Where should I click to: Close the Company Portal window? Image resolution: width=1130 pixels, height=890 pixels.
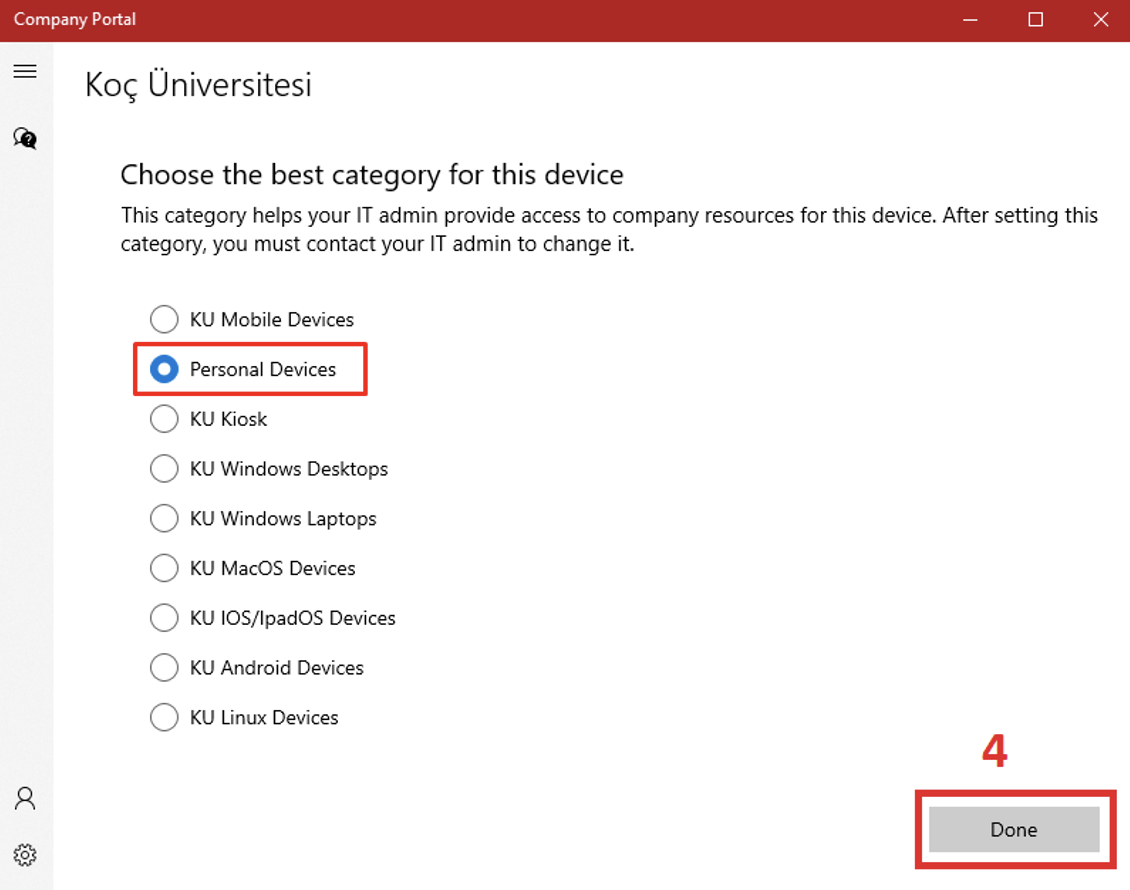coord(1100,18)
